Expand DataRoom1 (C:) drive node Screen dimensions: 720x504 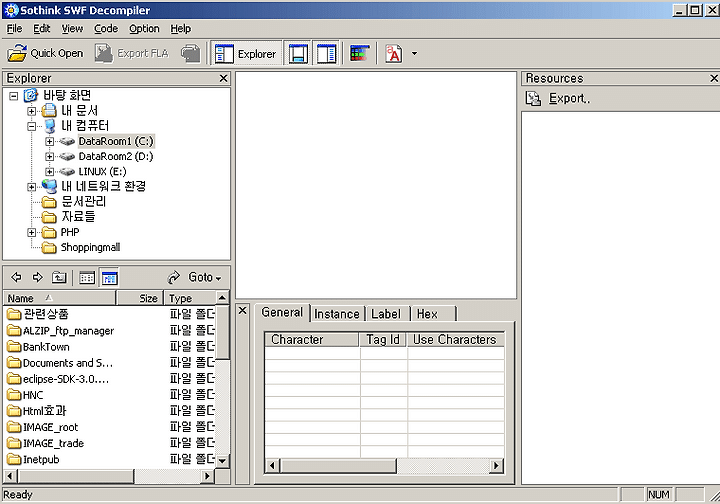[50, 141]
